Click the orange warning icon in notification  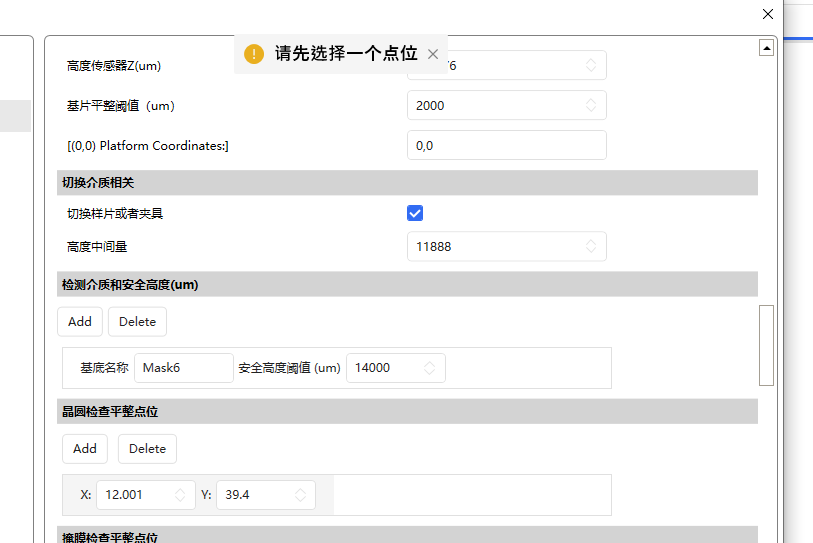(254, 54)
